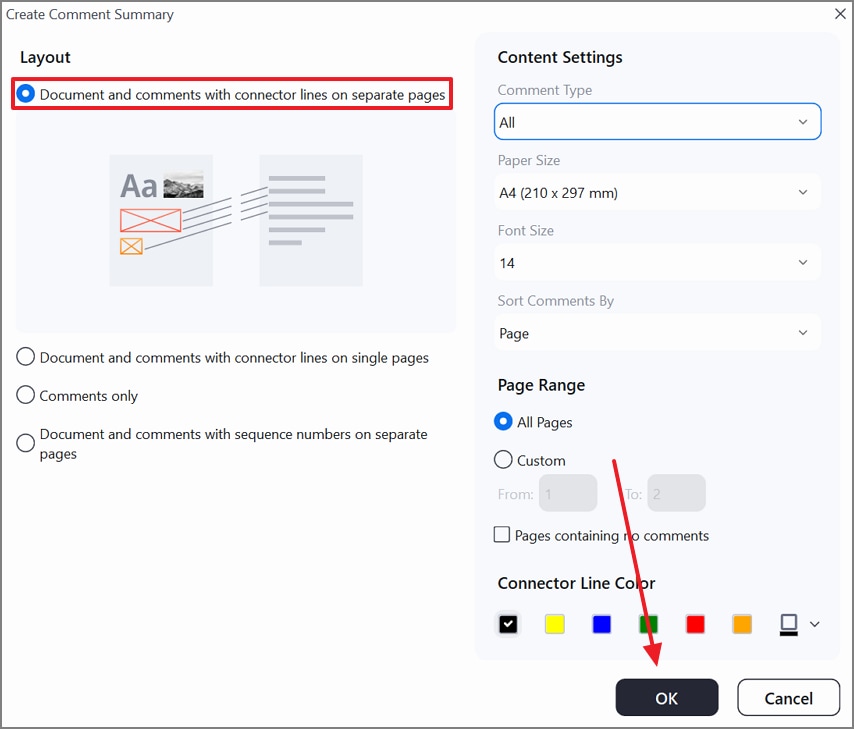Select the green connector line color
The image size is (854, 729).
648,623
